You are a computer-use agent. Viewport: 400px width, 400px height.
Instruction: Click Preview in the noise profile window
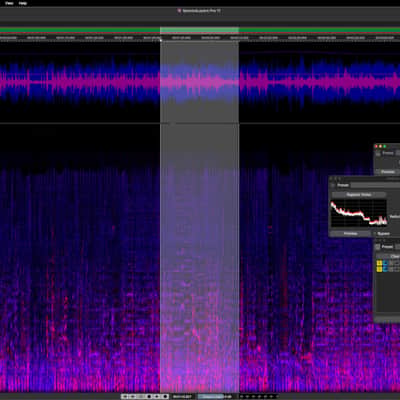pyautogui.click(x=350, y=234)
